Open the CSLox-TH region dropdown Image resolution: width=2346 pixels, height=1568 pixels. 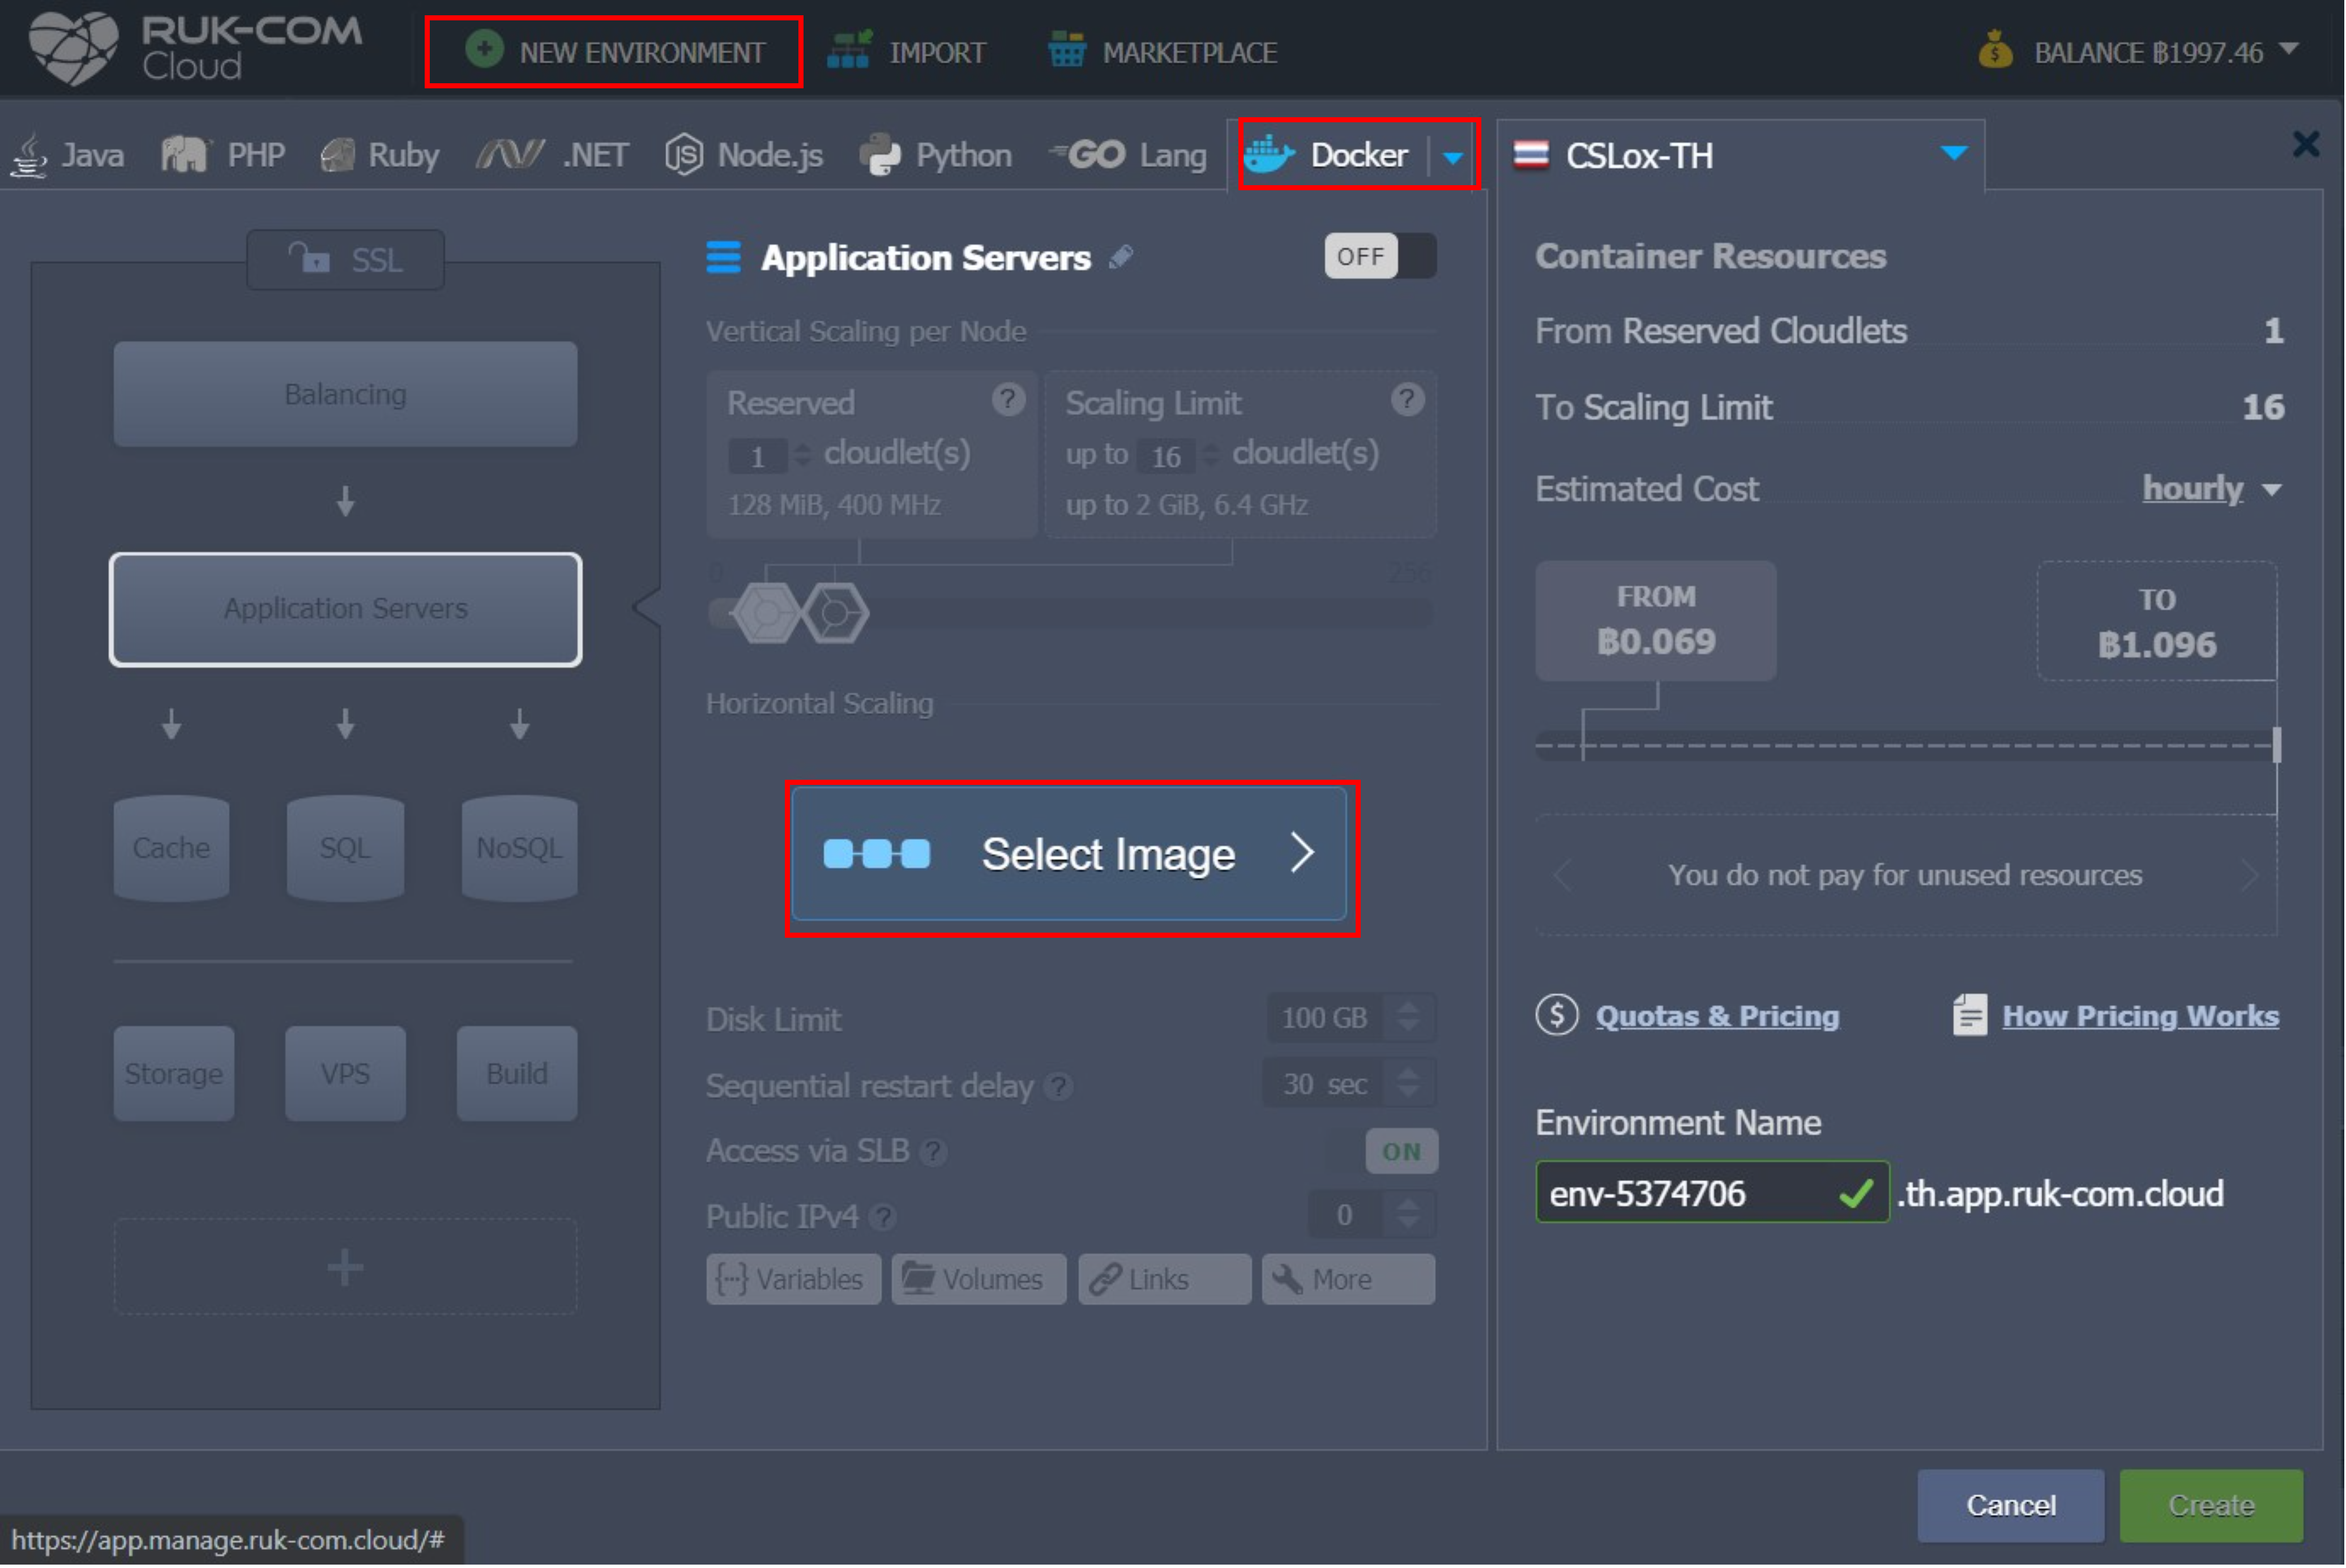tap(1741, 155)
